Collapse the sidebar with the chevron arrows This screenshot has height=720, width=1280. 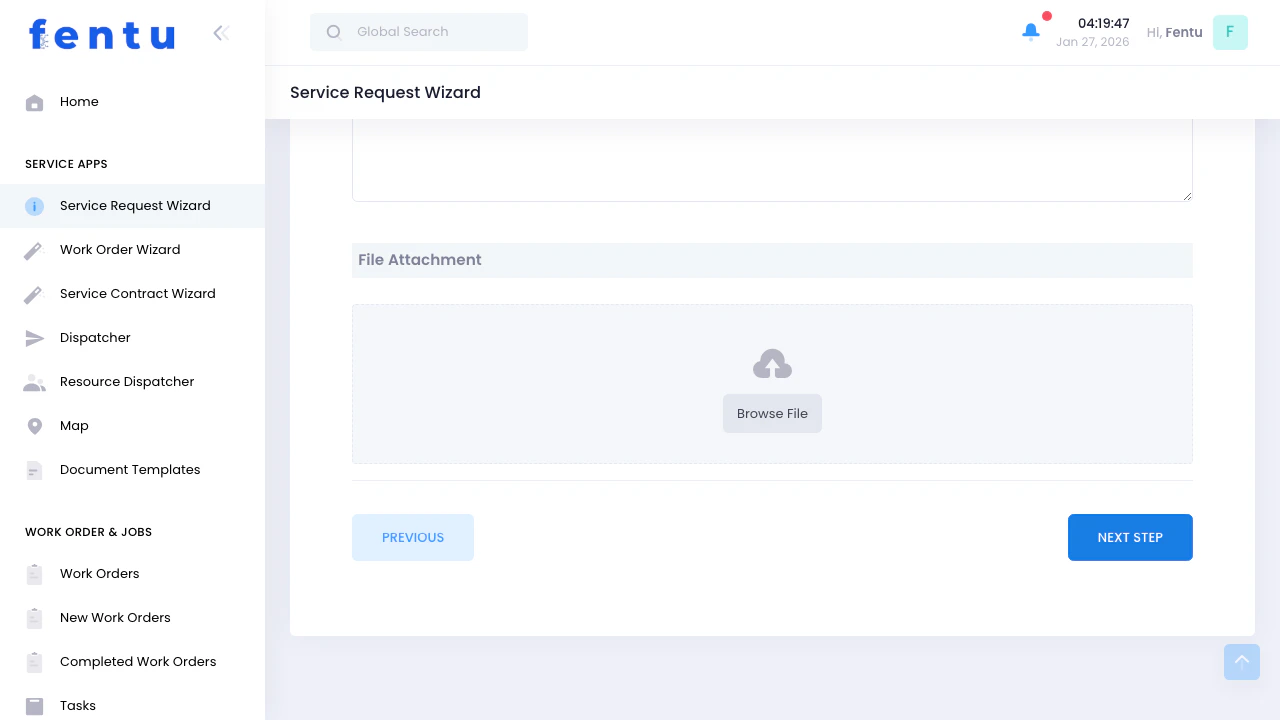point(221,32)
